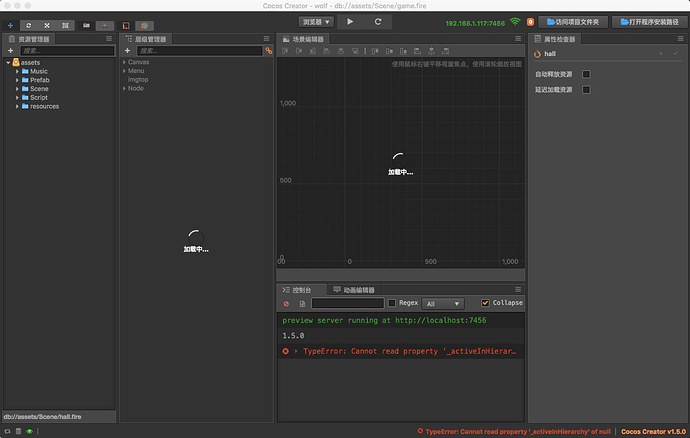The width and height of the screenshot is (690, 438).
Task: Switch to center anchor mode
Action: [x=105, y=26]
